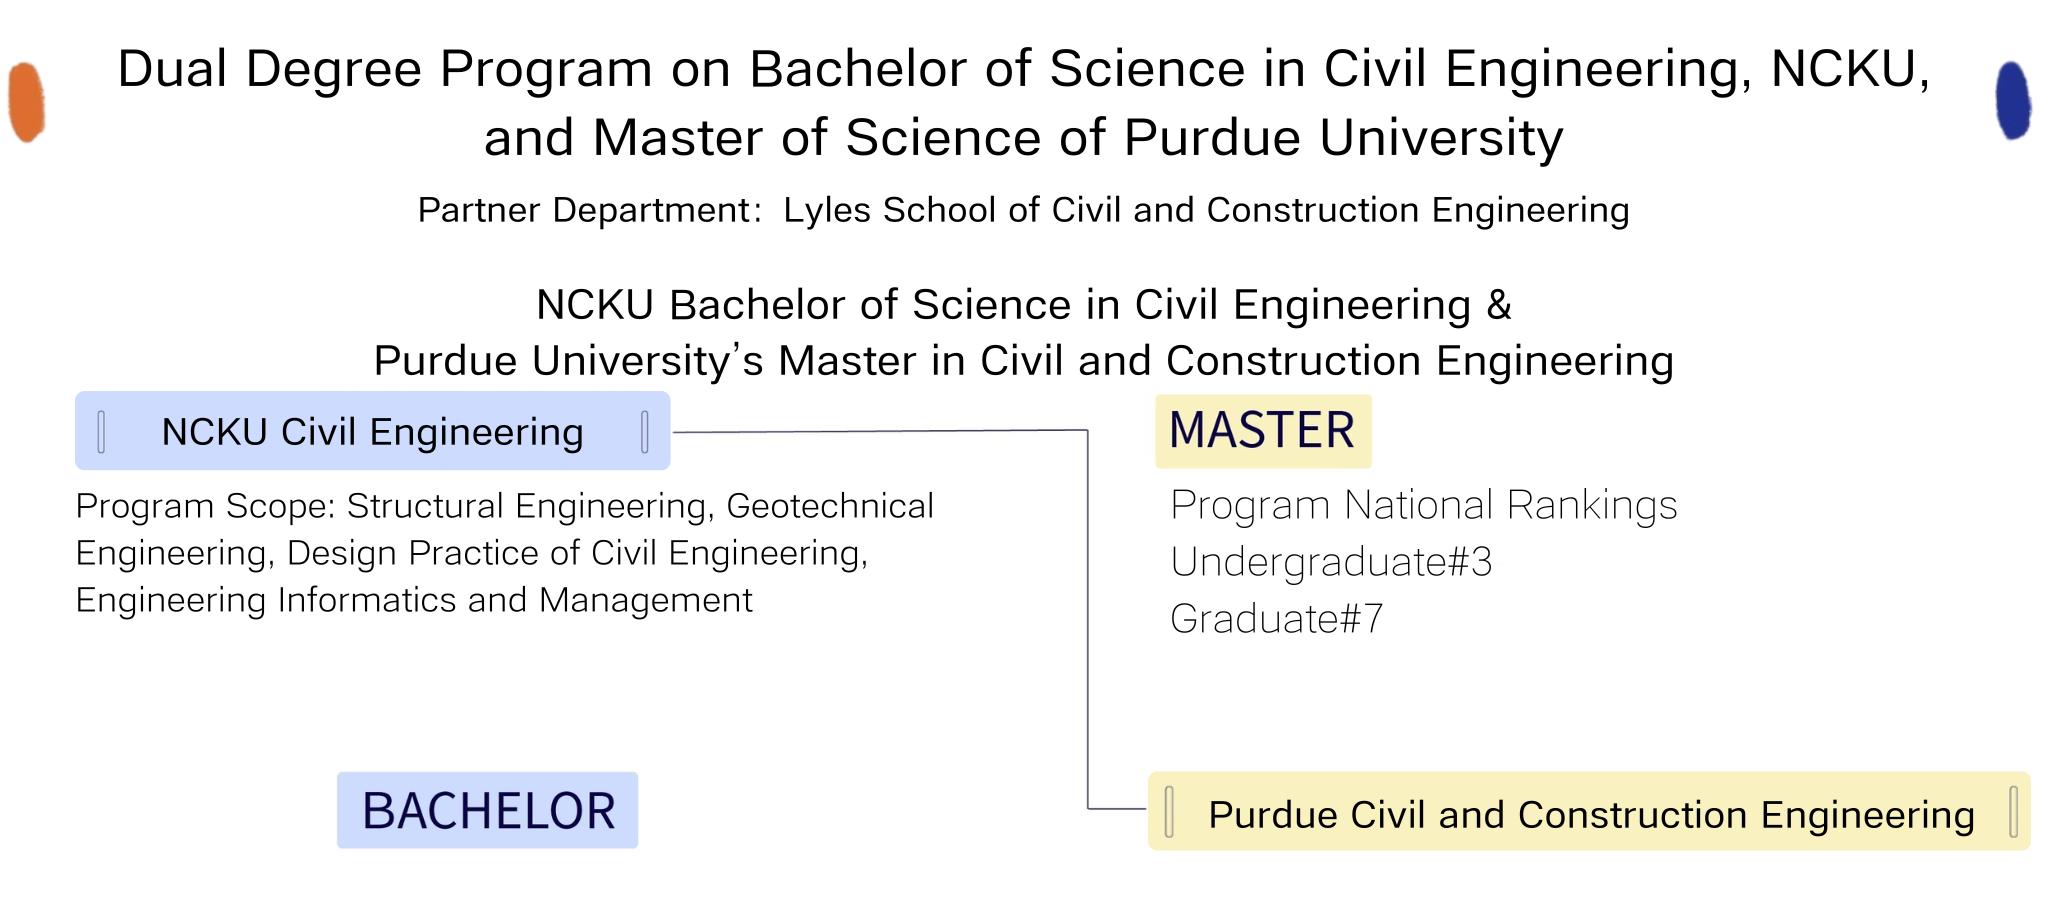Screen dimensions: 2048x901
Task: Select the left handle of NCKU Civil Engineering box
Action: pos(101,431)
